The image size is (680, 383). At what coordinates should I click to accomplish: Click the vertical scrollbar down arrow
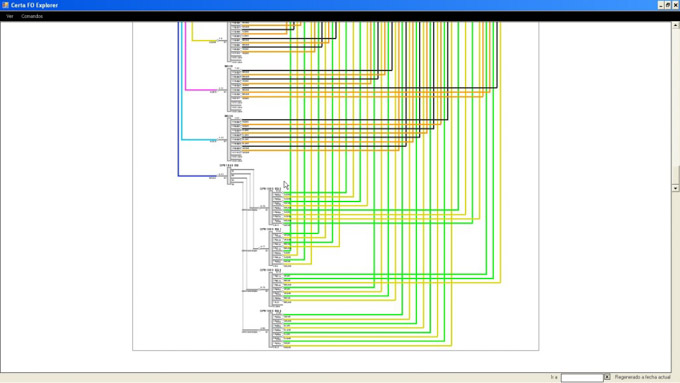pyautogui.click(x=675, y=188)
